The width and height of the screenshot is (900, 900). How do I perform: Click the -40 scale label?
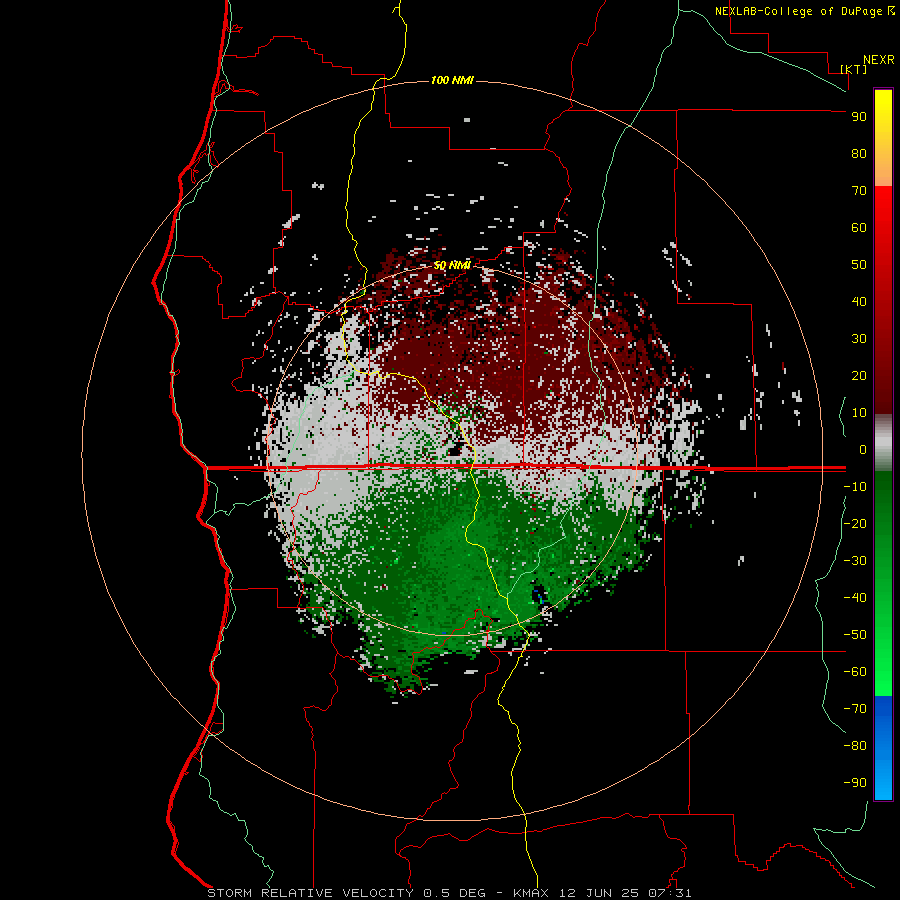855,598
